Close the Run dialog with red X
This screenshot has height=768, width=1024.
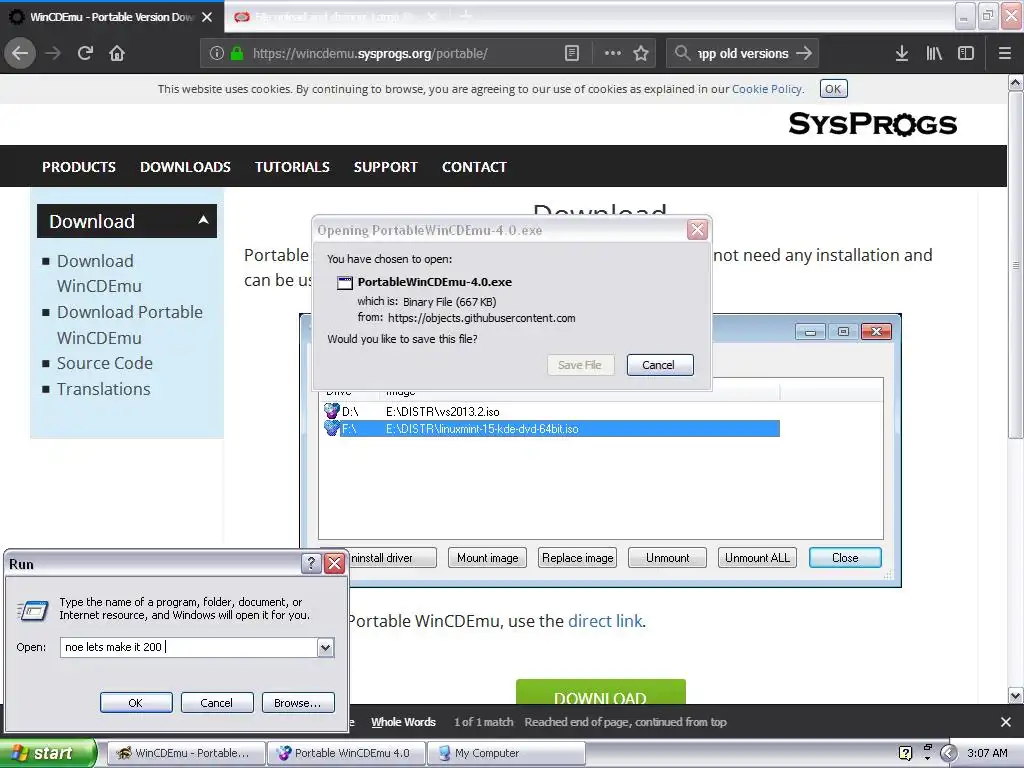click(x=334, y=564)
